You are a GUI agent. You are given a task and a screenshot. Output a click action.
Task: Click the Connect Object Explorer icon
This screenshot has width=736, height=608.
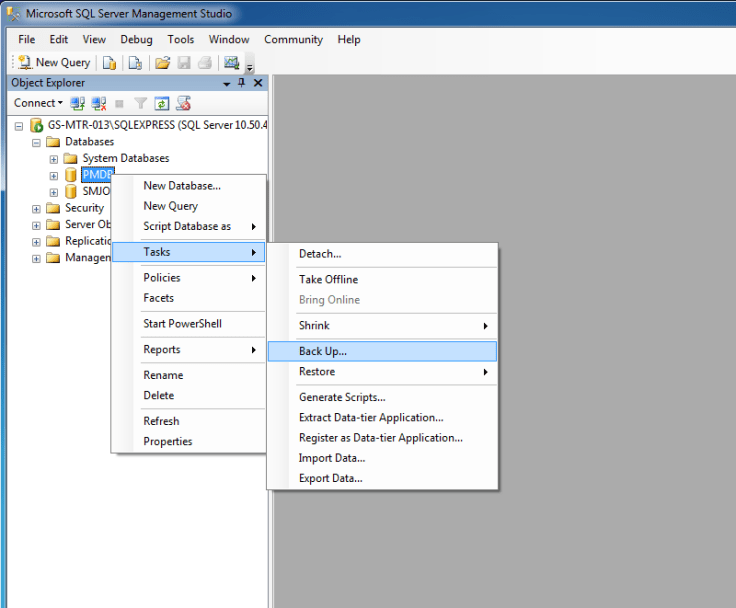pos(77,103)
